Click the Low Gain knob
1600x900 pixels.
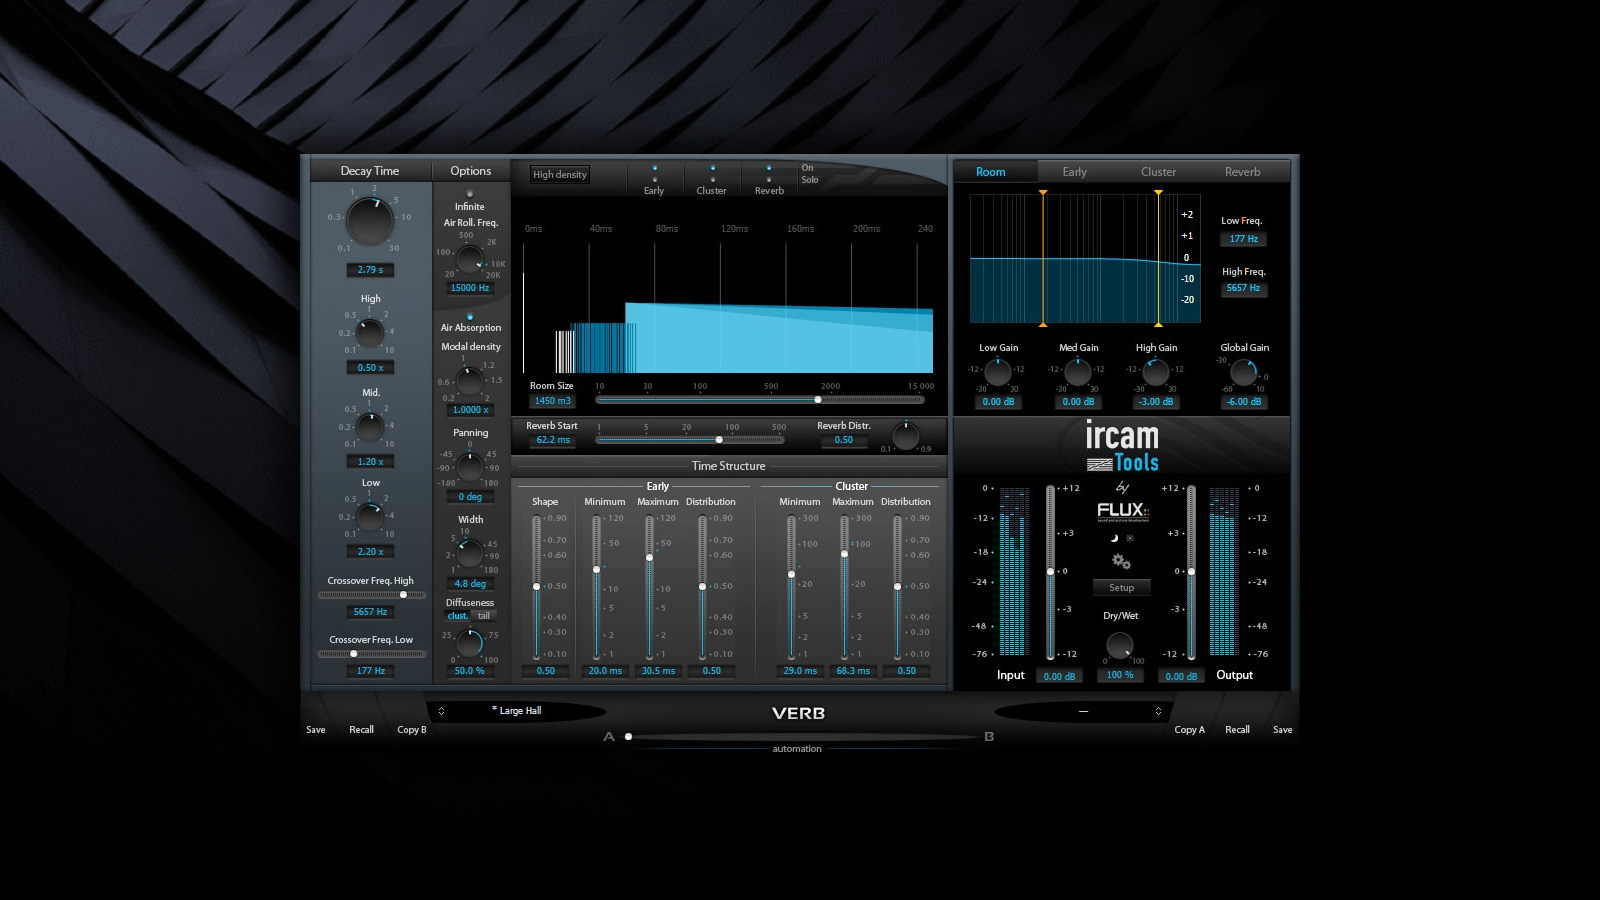click(998, 372)
